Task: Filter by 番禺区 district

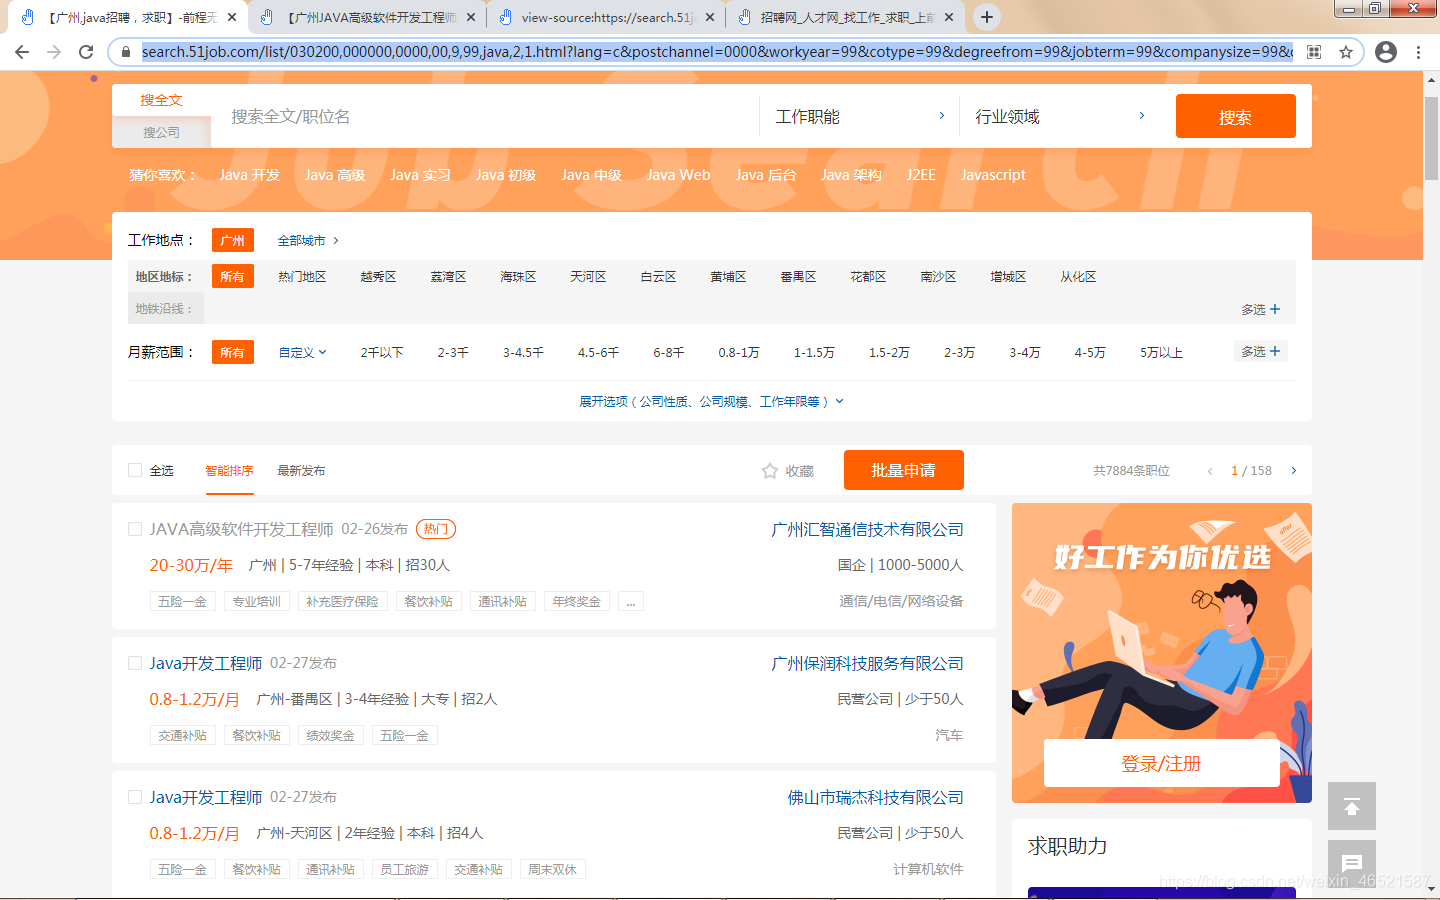Action: (x=798, y=277)
